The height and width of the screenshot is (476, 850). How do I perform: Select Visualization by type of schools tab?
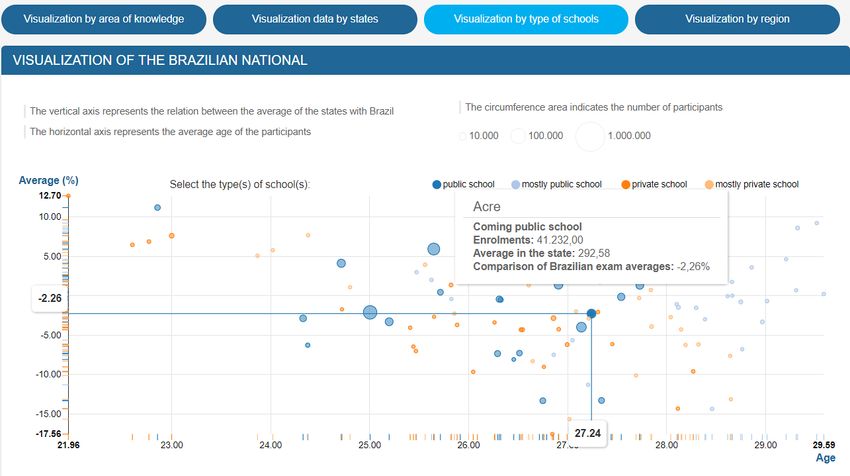(x=526, y=19)
